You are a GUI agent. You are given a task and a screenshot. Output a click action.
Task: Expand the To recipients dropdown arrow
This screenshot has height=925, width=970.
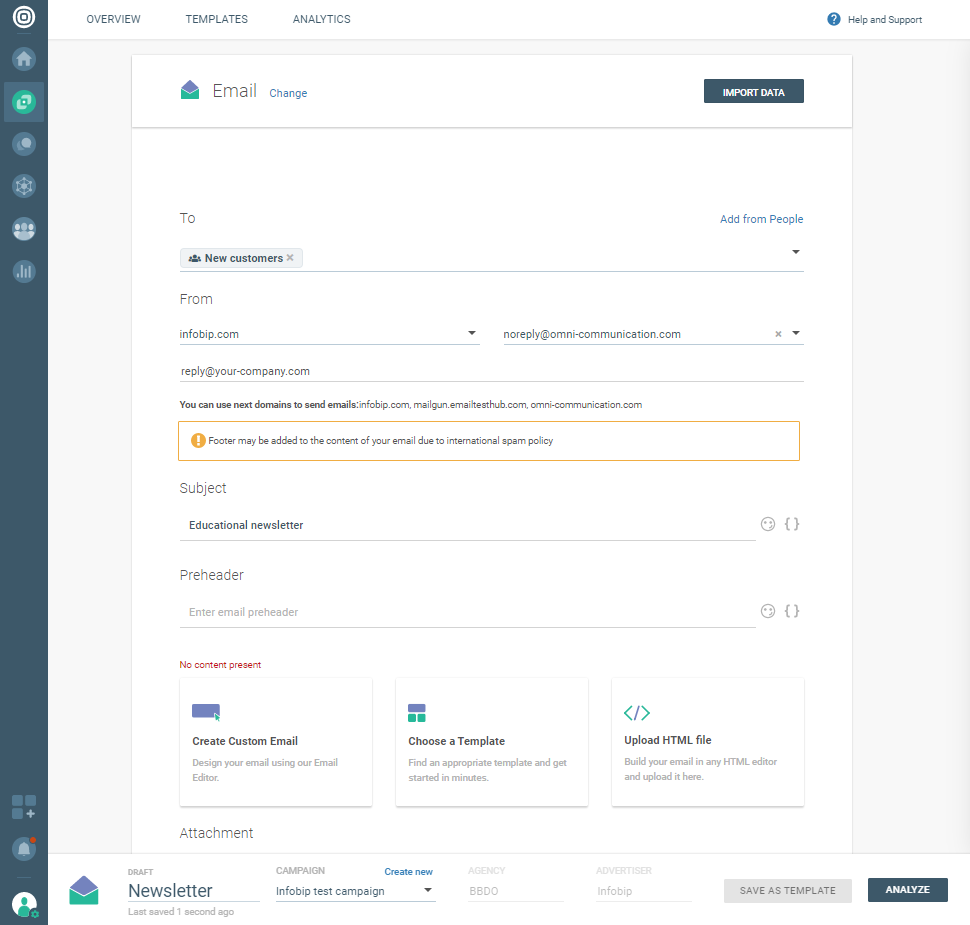pyautogui.click(x=796, y=252)
